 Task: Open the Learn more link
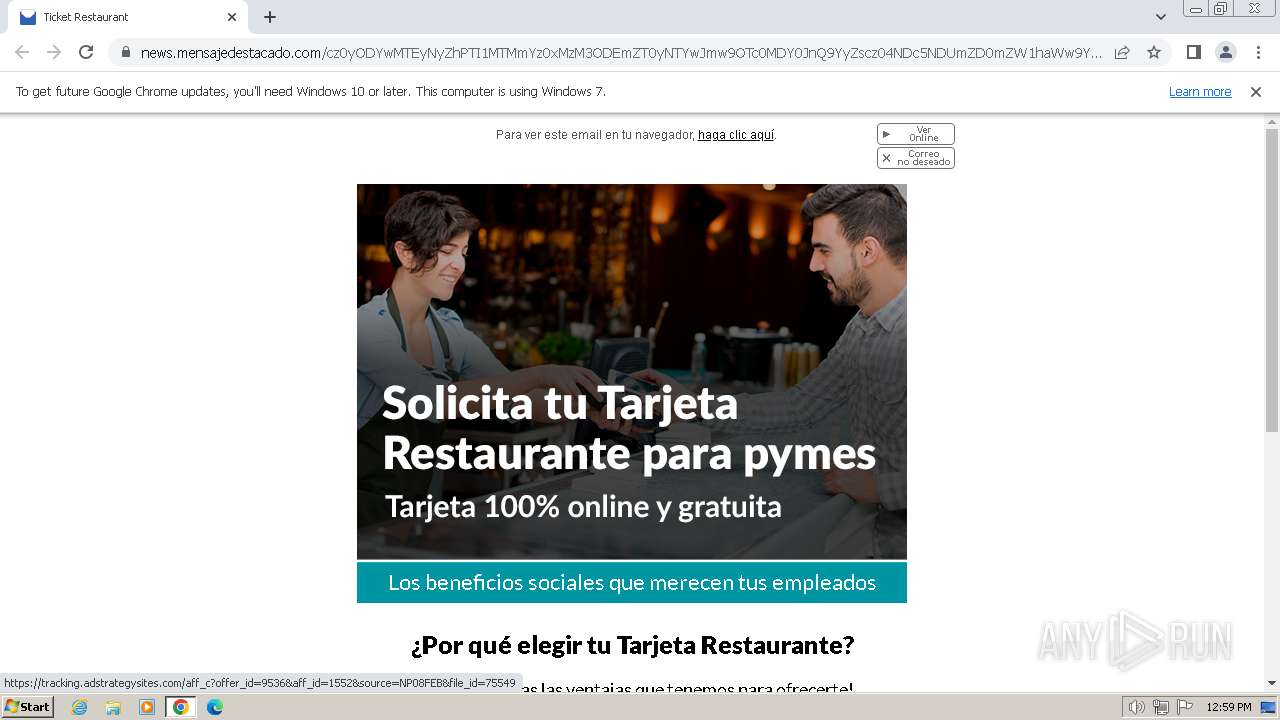point(1200,92)
